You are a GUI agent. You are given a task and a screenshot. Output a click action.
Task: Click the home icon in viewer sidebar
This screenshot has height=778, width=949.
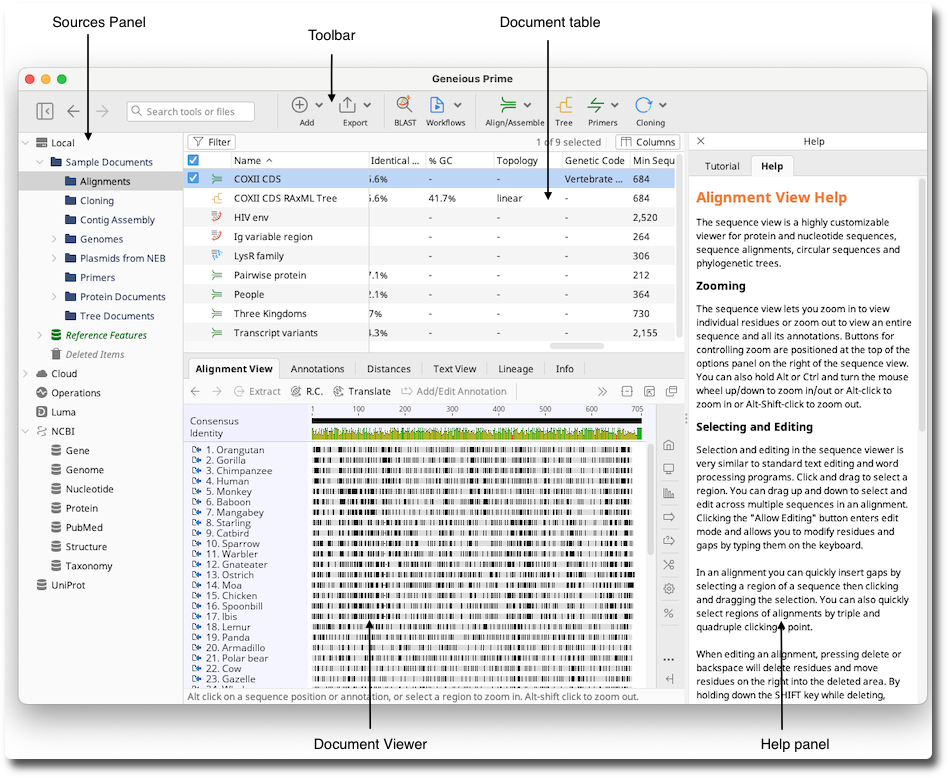[669, 445]
